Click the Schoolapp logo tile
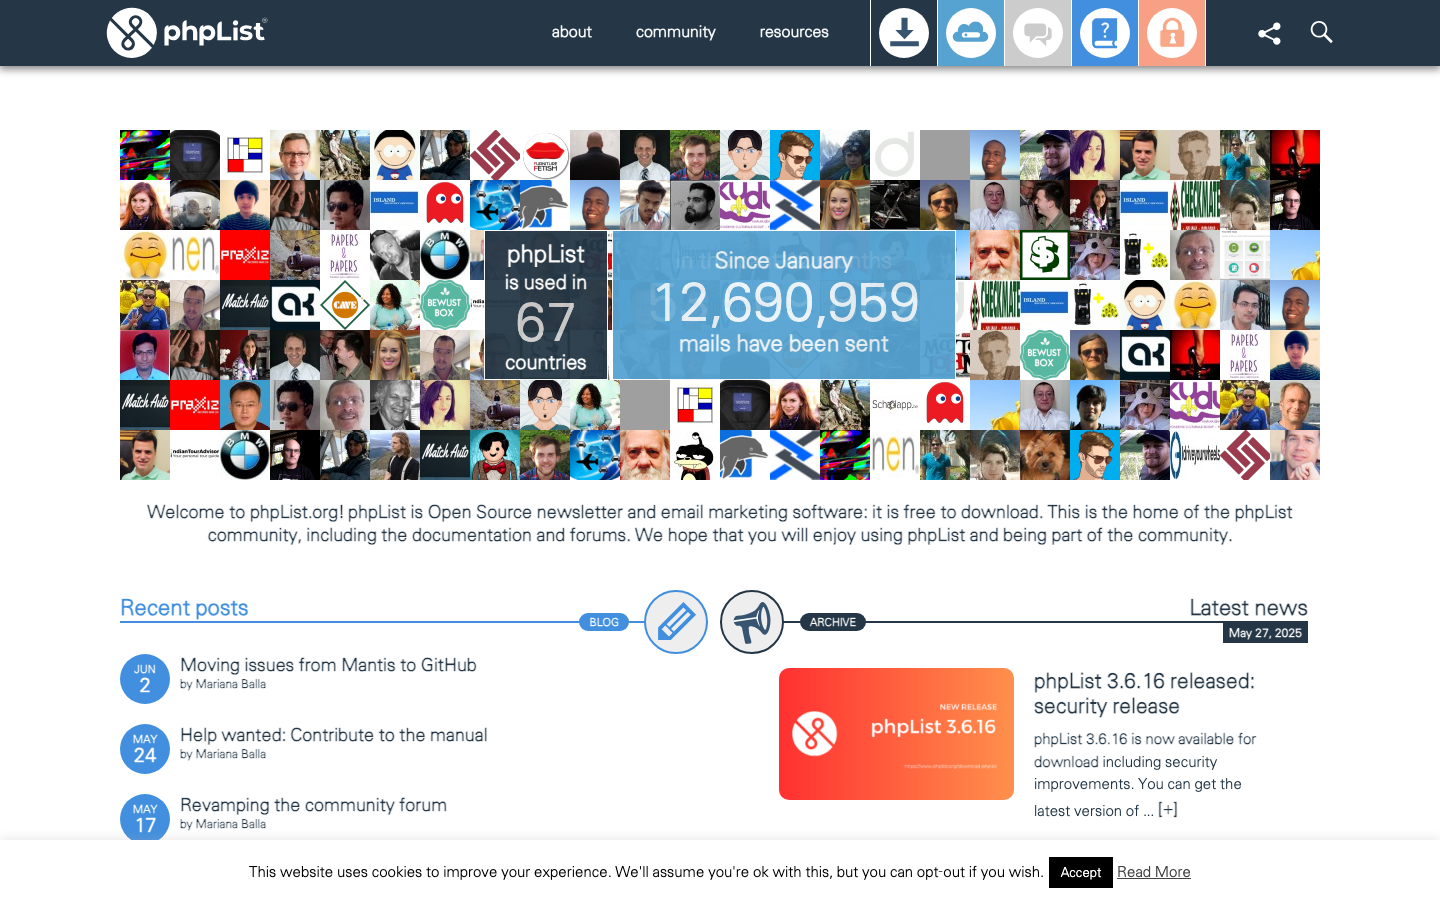This screenshot has height=900, width=1440. click(x=895, y=405)
